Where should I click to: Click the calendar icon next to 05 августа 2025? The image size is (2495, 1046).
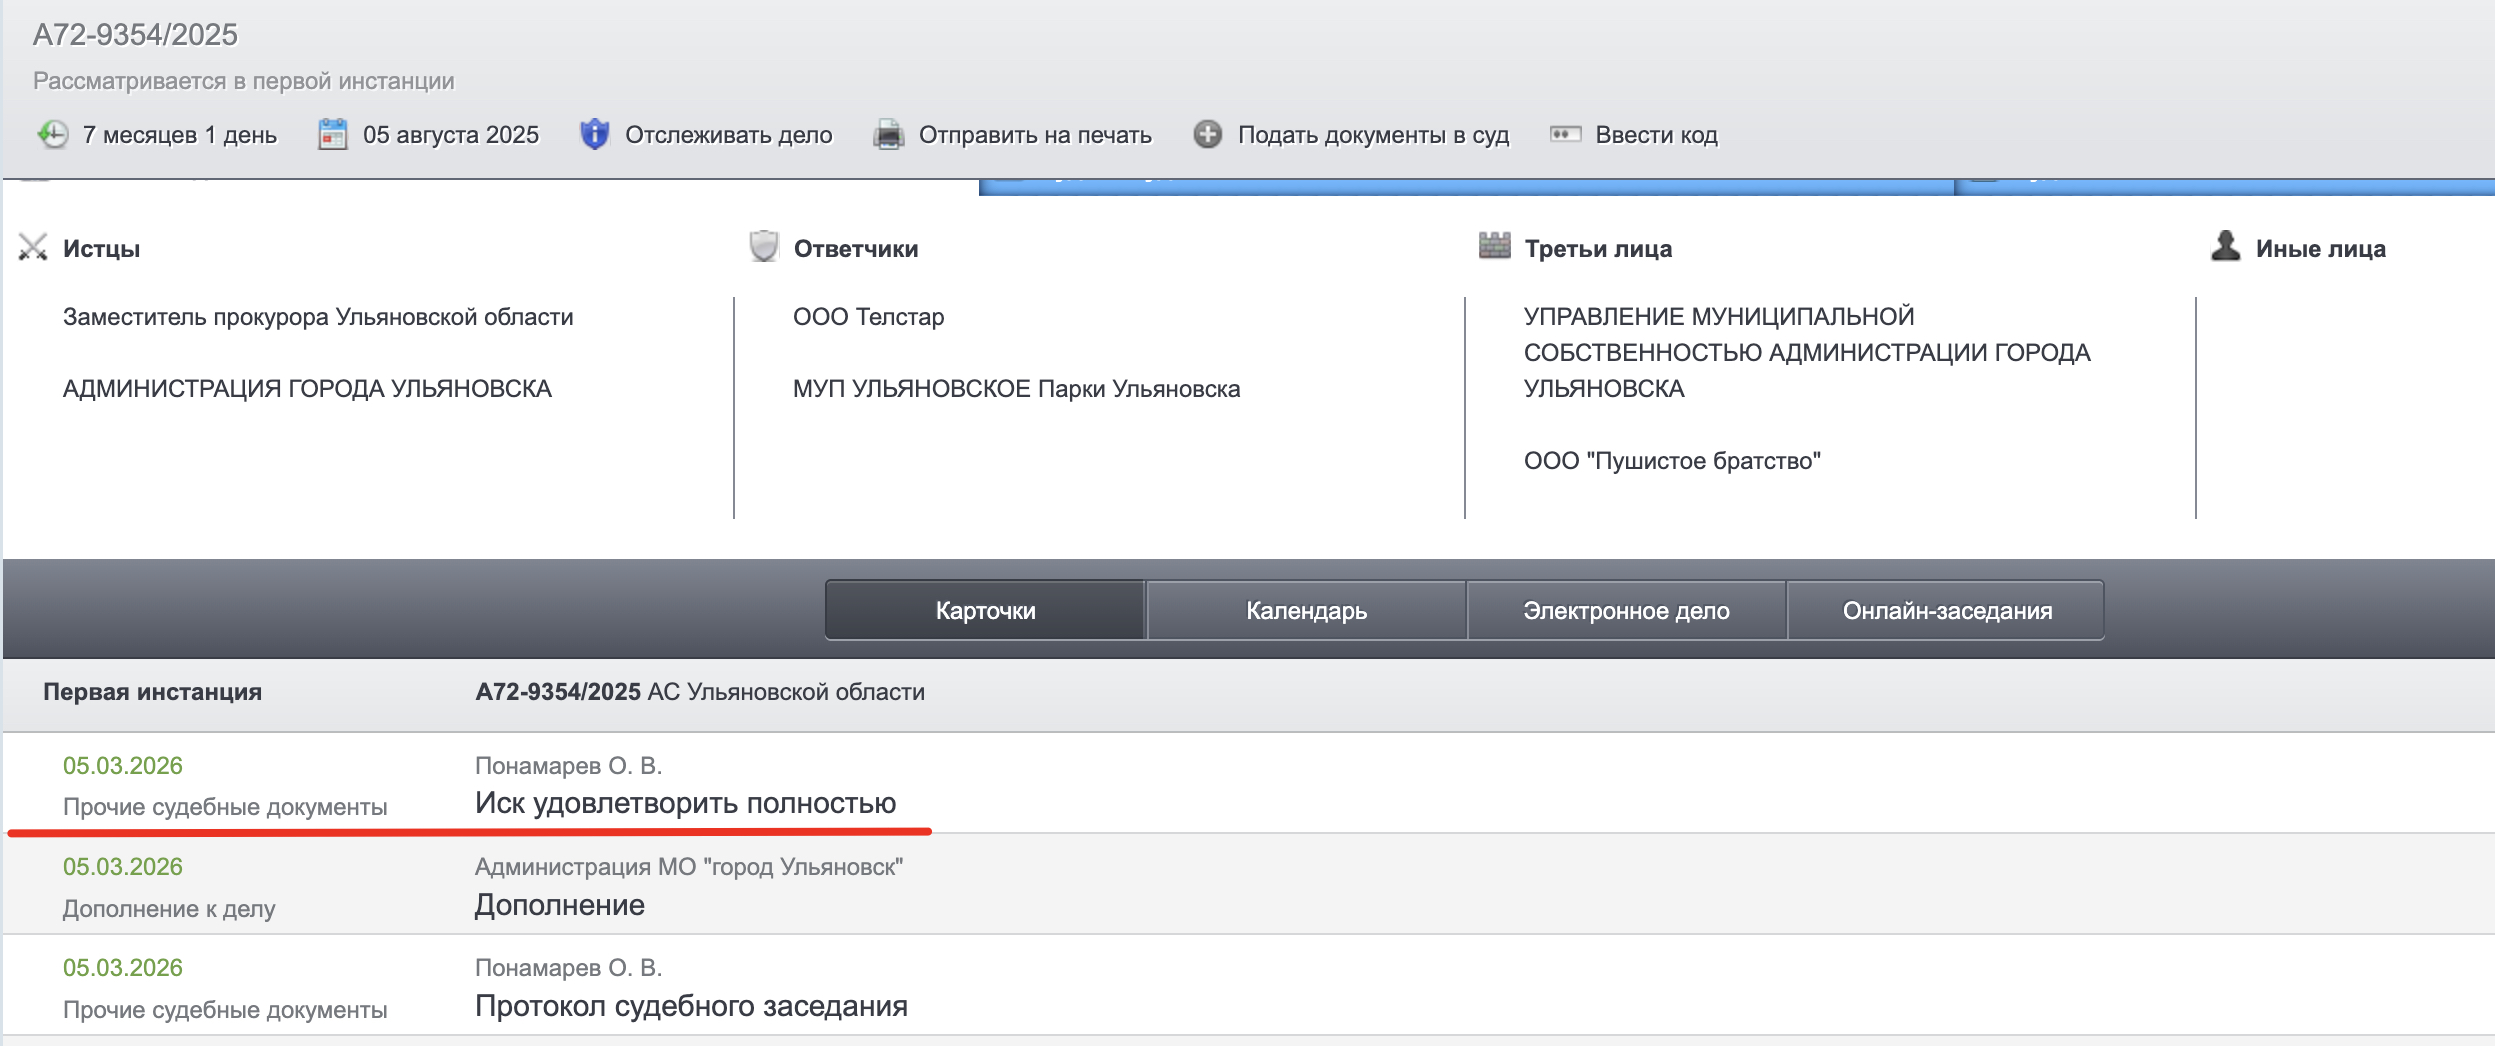(332, 134)
